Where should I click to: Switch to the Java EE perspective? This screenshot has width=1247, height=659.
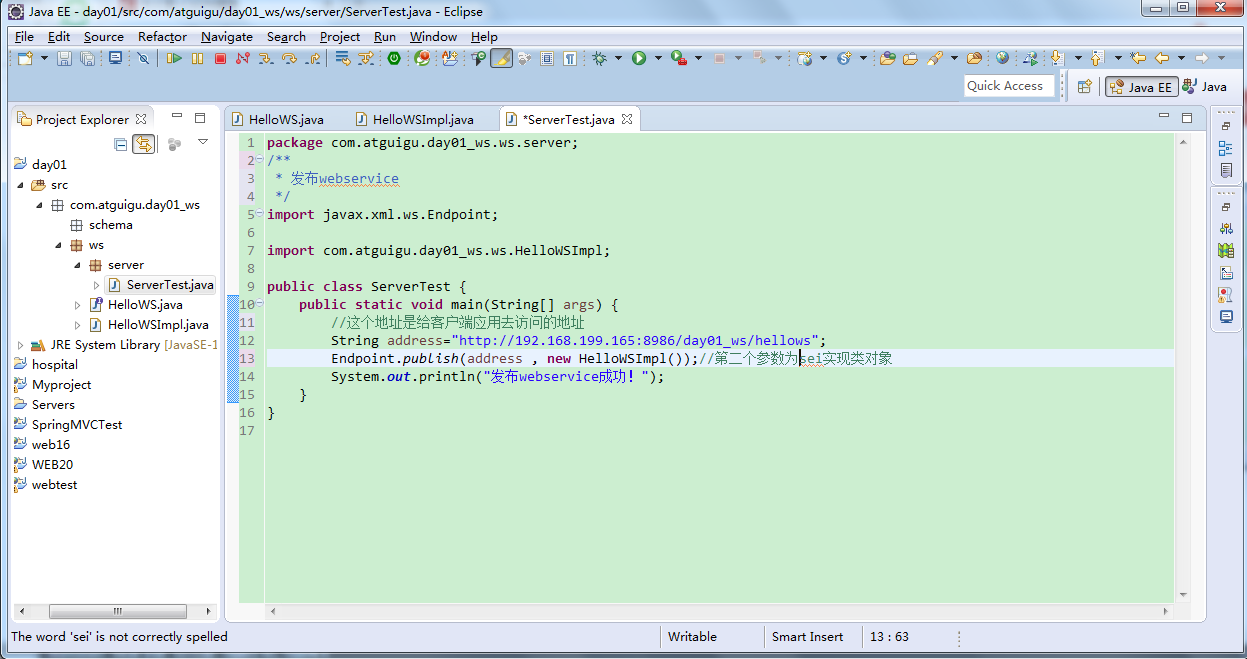(x=1140, y=87)
